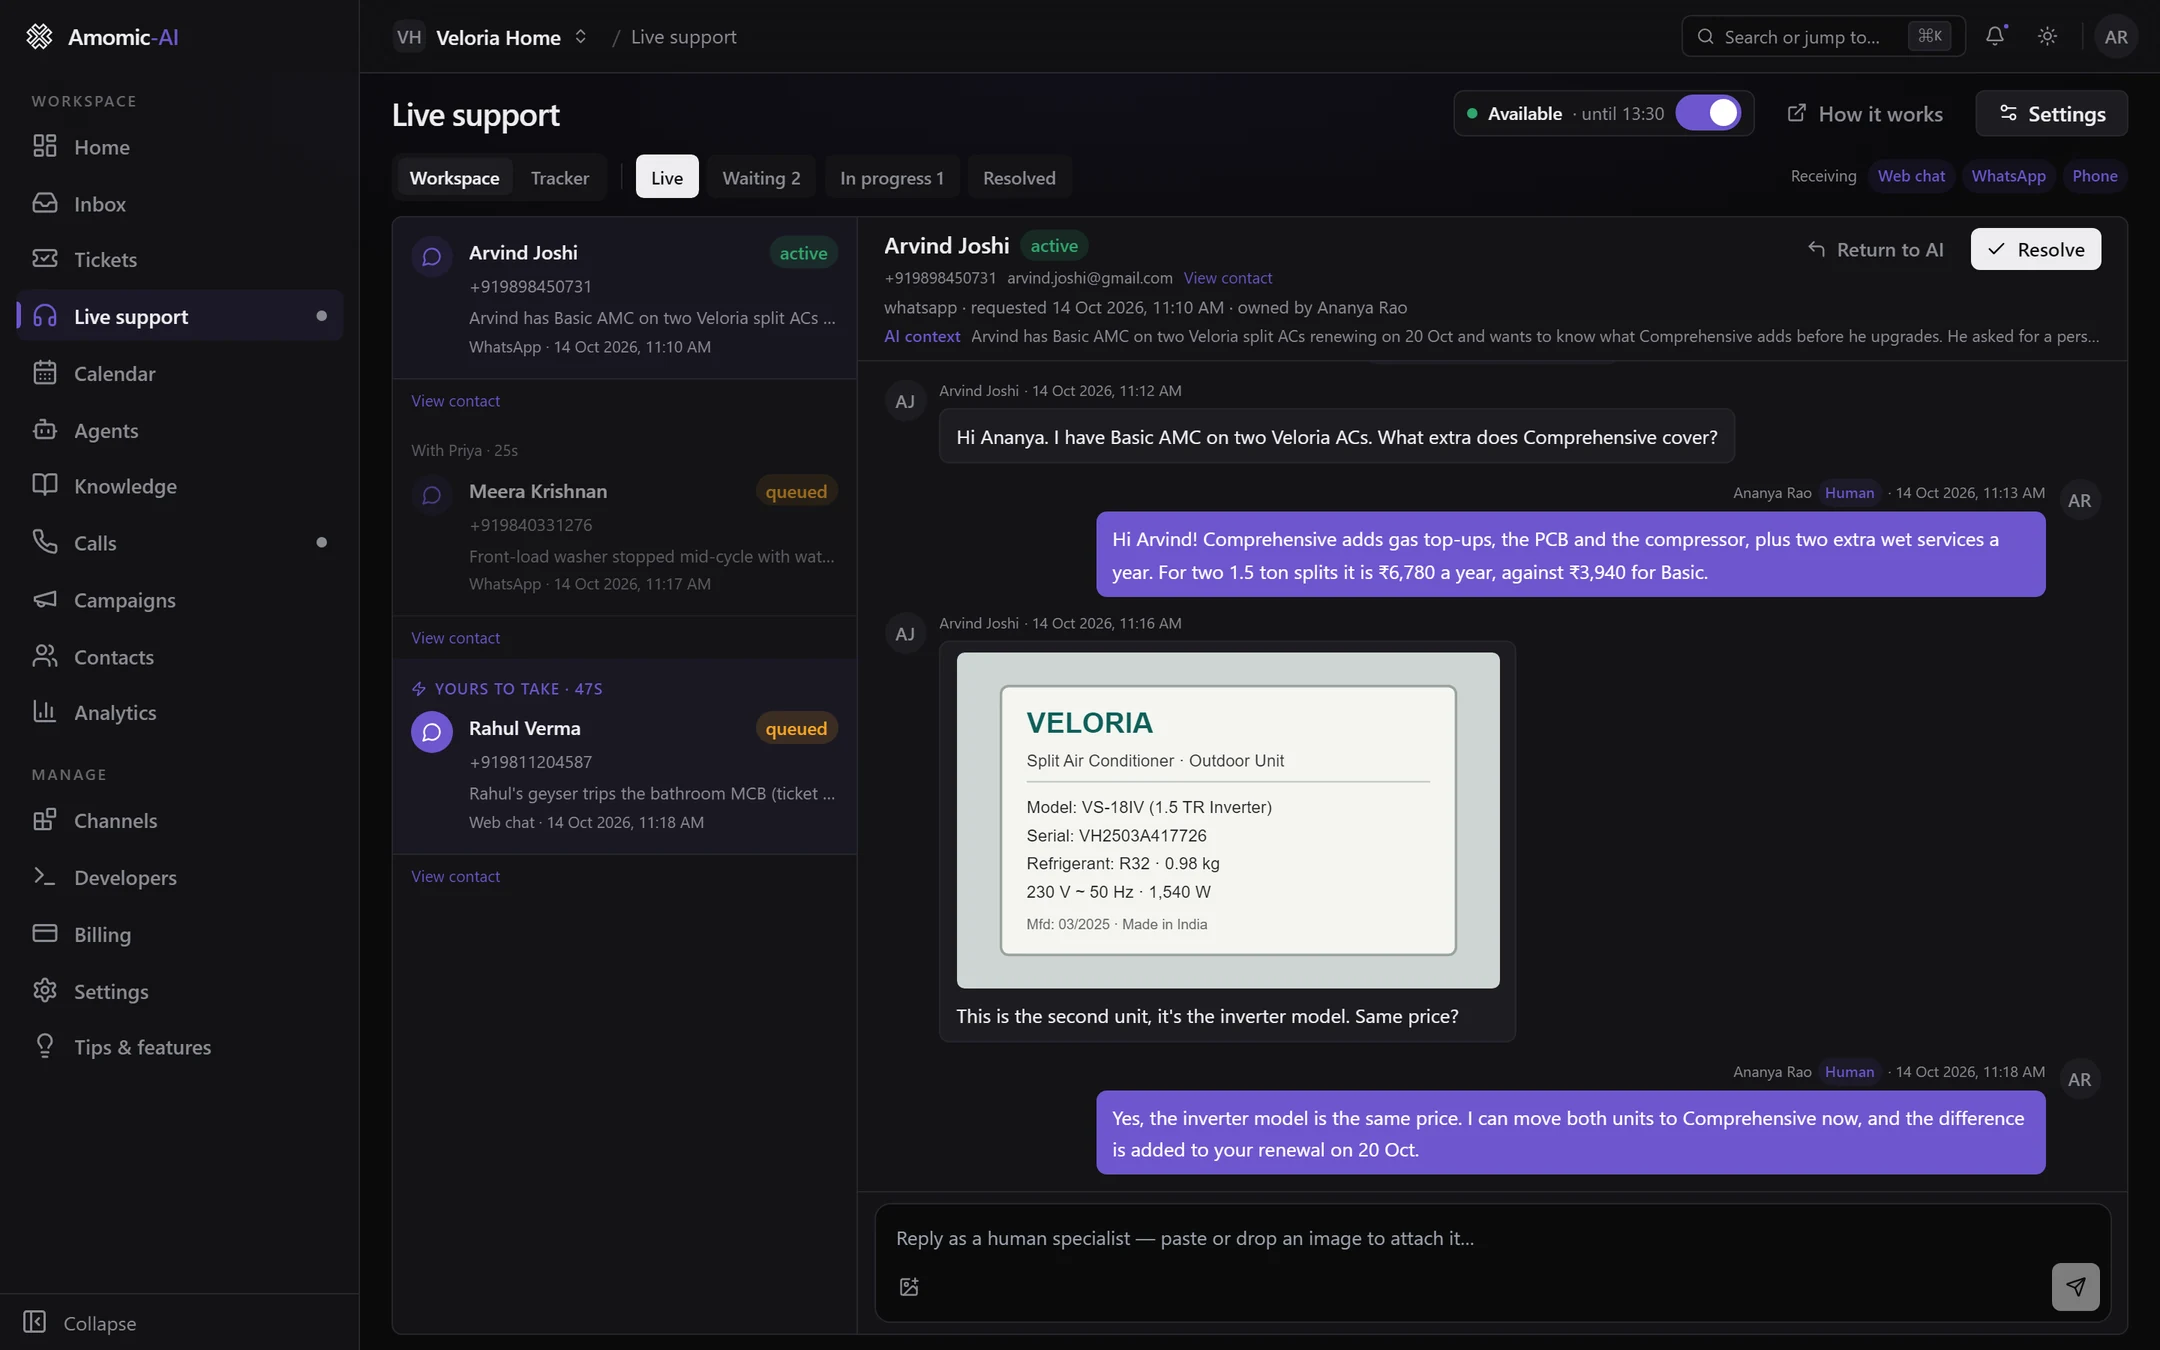This screenshot has width=2160, height=1350.
Task: View contact under Meera Krishnan
Action: 455,638
